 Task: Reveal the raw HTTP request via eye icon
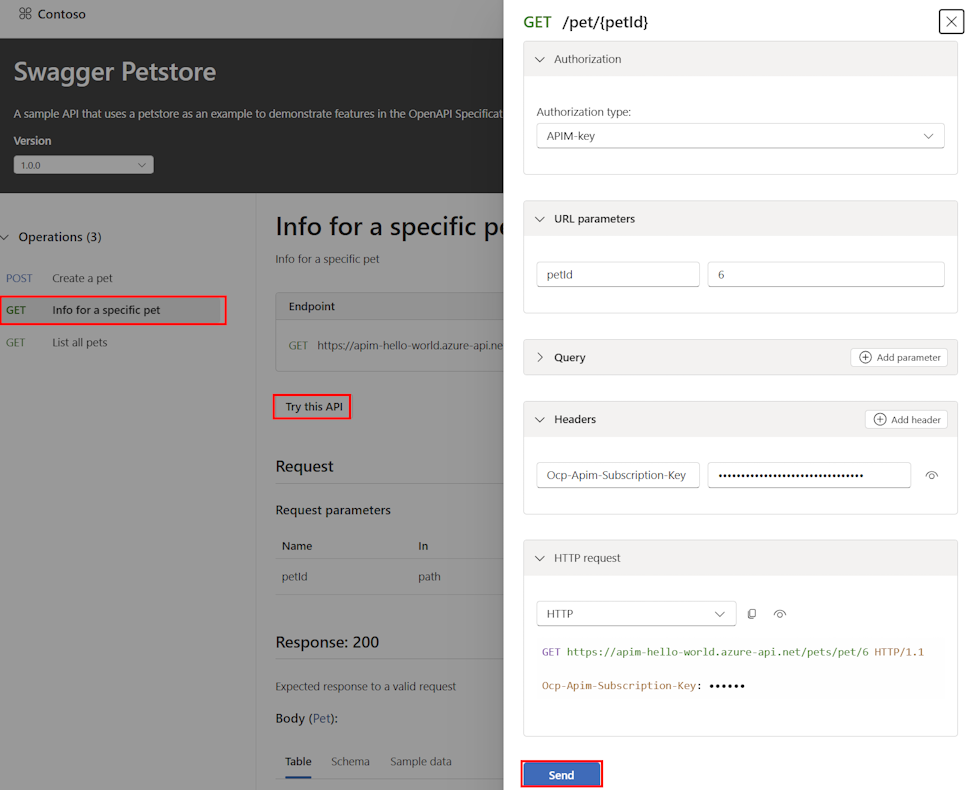780,613
